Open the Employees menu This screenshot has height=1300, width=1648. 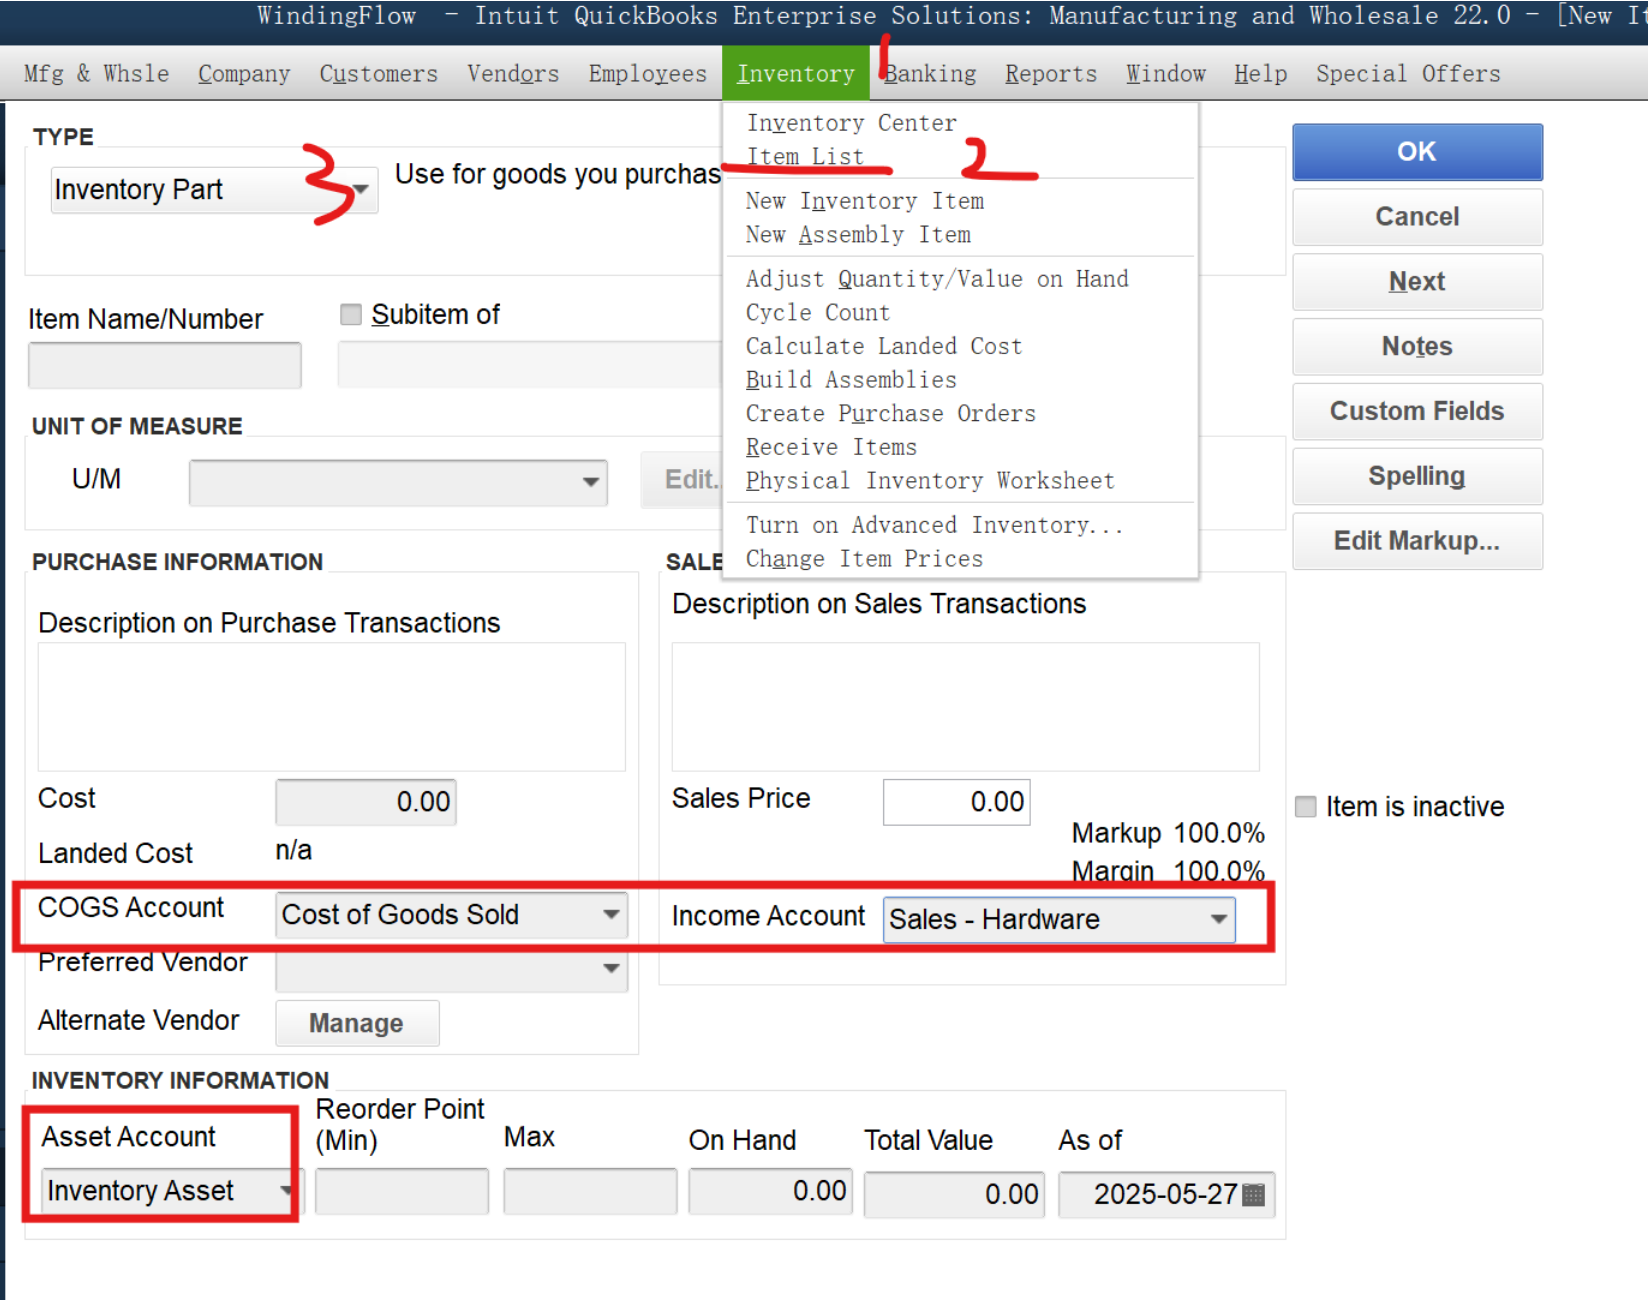647,74
